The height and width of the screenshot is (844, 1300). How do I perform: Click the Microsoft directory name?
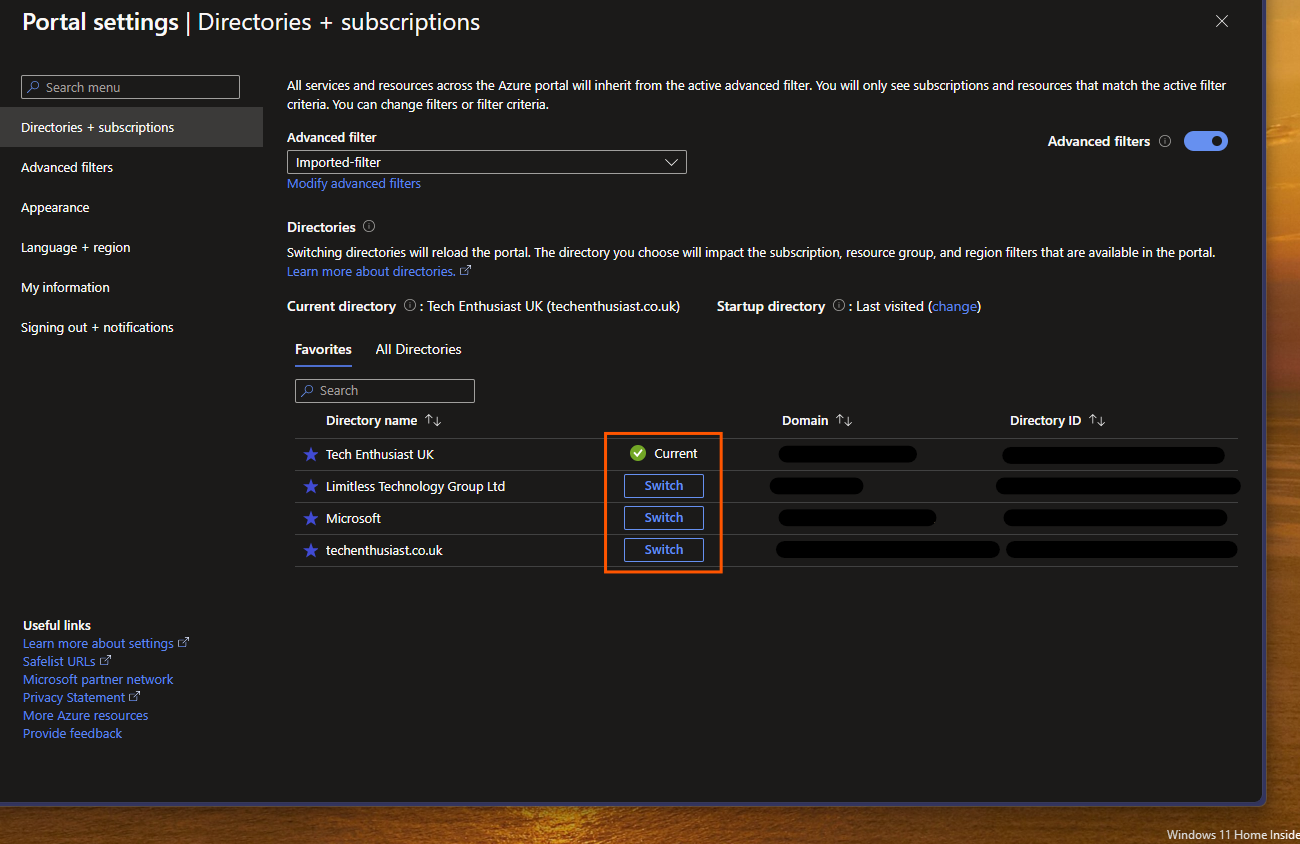click(x=353, y=519)
